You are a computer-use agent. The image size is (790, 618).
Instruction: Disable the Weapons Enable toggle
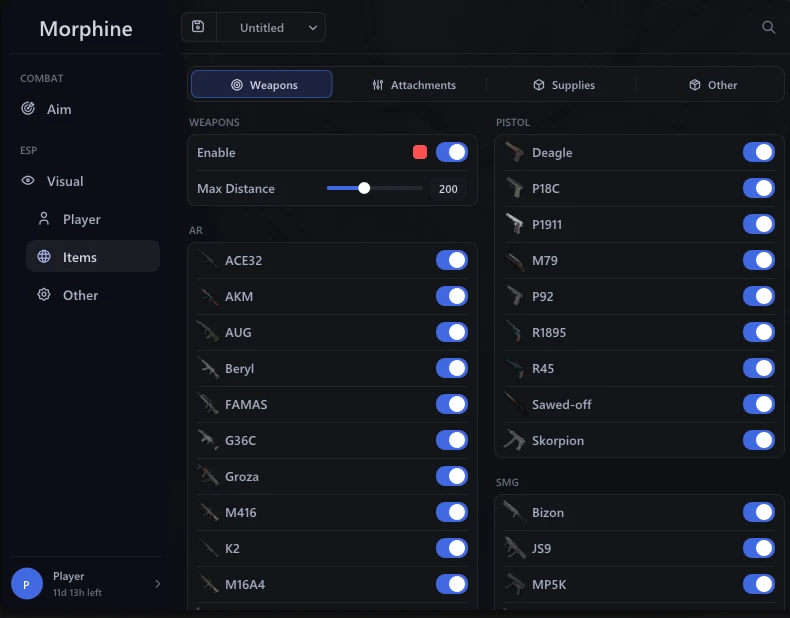451,152
